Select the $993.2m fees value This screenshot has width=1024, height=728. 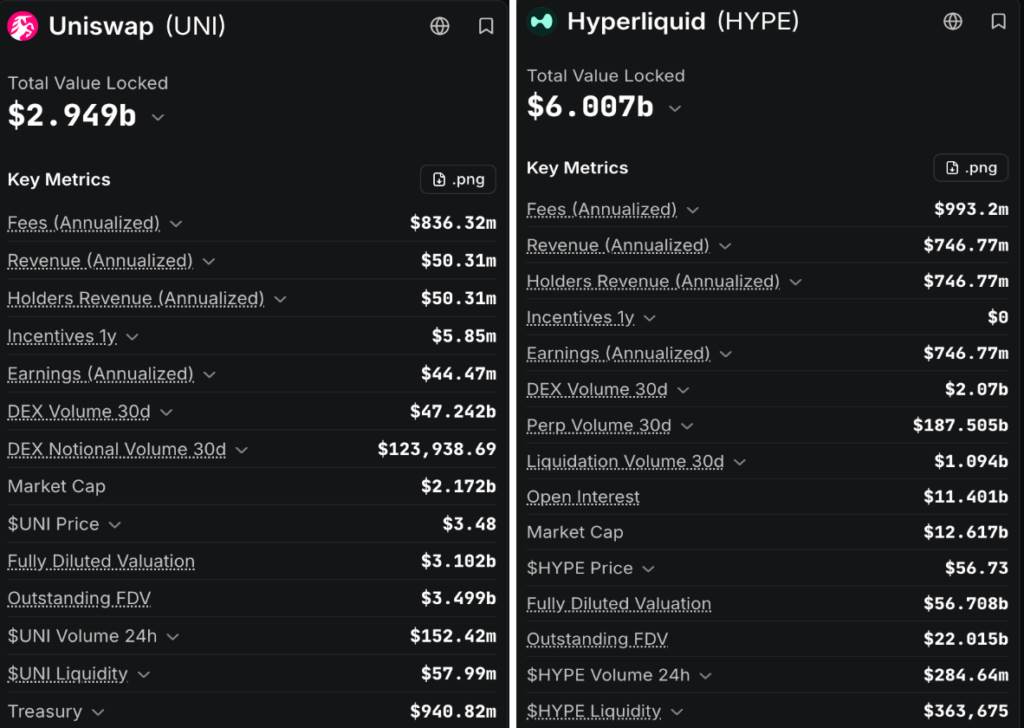pyautogui.click(x=971, y=210)
